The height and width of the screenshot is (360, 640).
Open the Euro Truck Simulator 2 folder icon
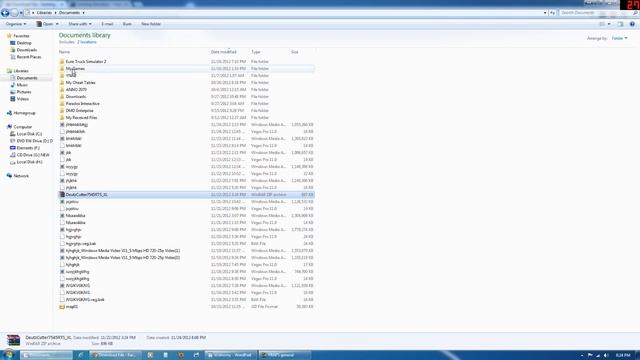pos(62,62)
